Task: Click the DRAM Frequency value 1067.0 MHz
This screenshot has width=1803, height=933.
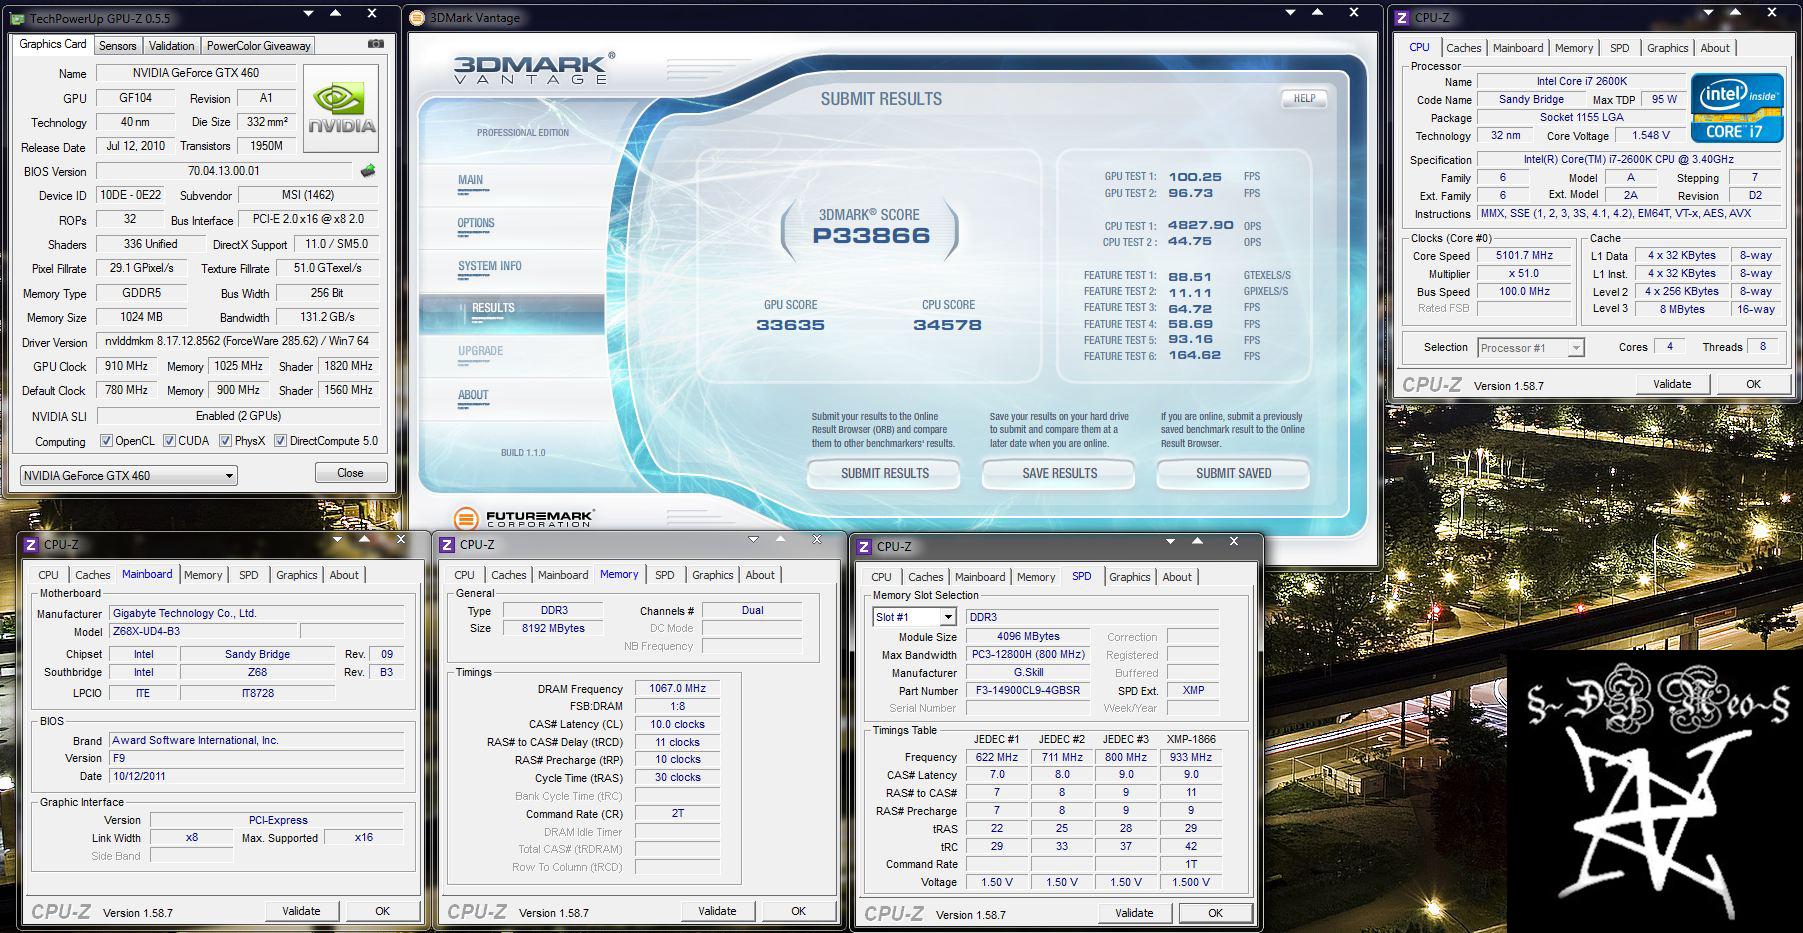Action: point(677,689)
